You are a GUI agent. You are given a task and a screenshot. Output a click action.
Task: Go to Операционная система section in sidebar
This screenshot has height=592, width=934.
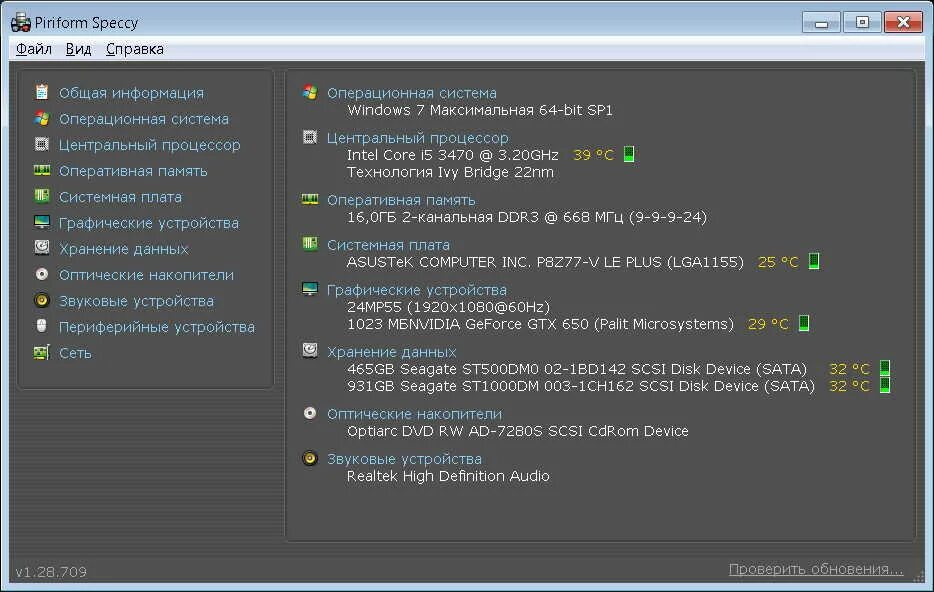144,119
